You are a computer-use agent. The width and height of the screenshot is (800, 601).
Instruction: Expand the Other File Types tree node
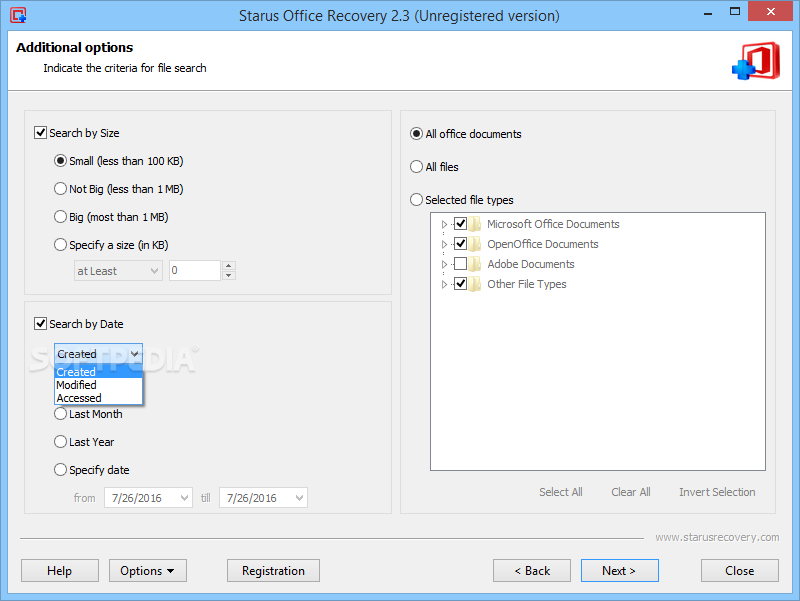coord(444,284)
